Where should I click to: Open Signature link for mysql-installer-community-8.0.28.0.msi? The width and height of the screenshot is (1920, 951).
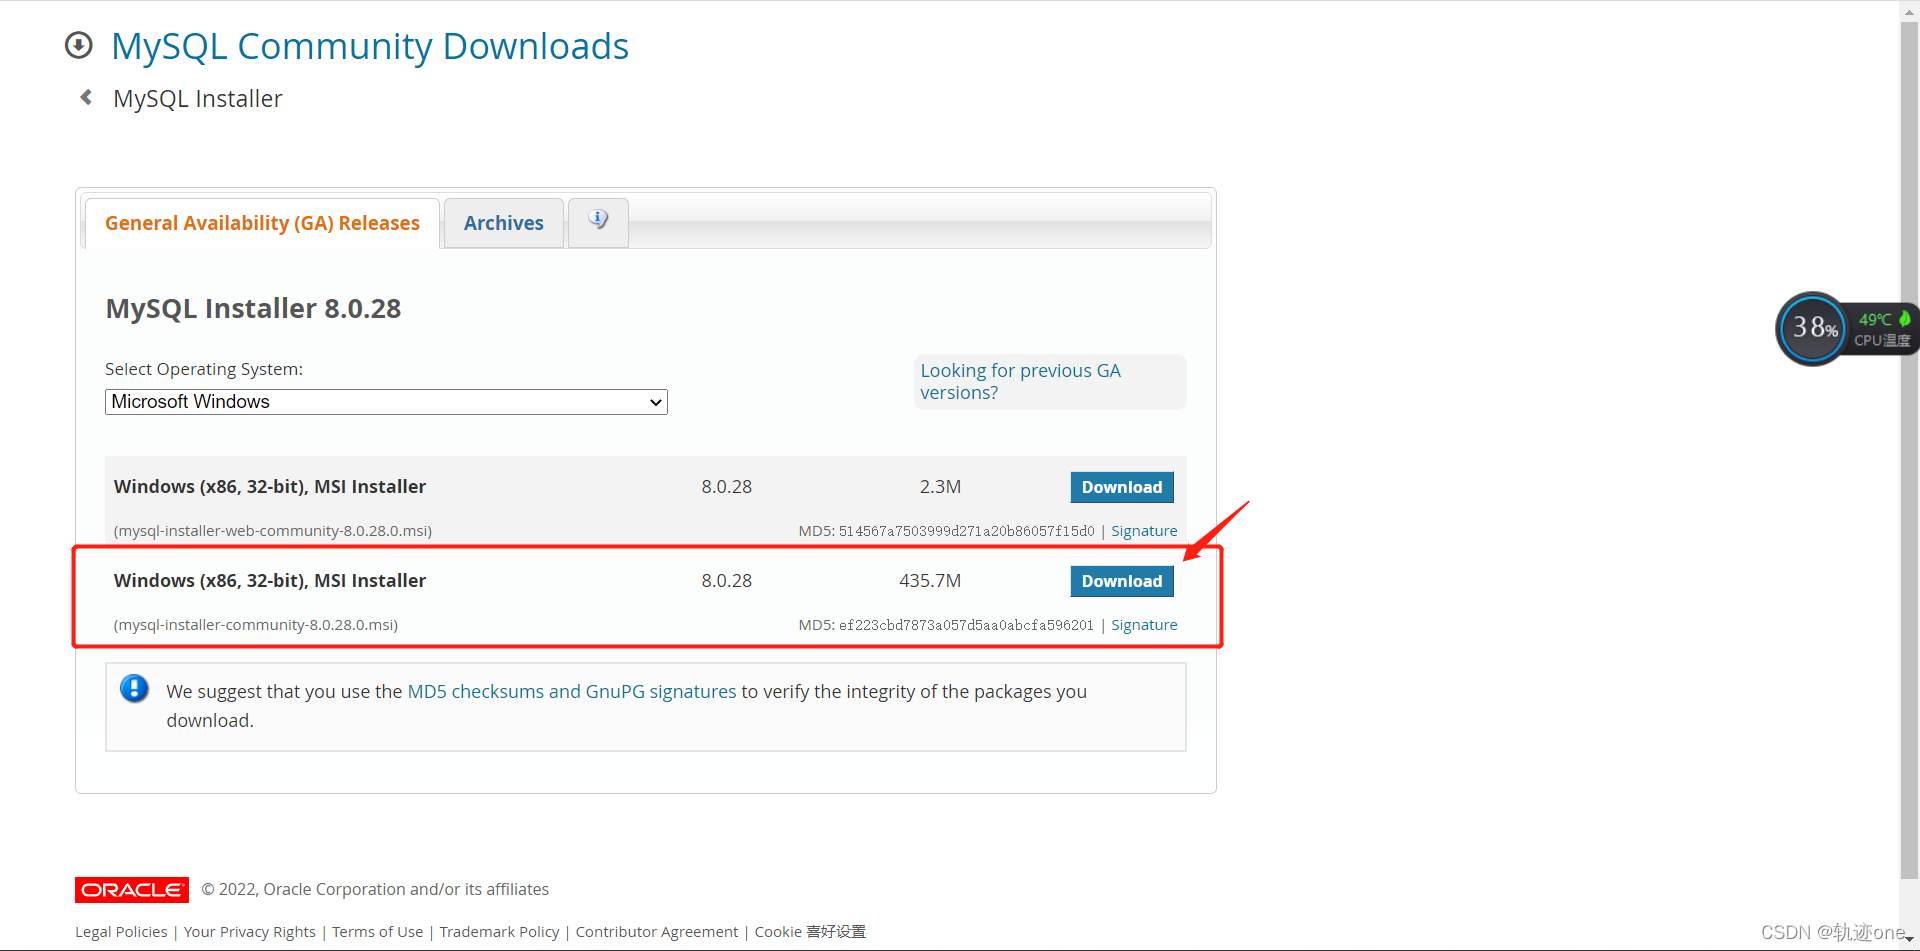[x=1144, y=625]
